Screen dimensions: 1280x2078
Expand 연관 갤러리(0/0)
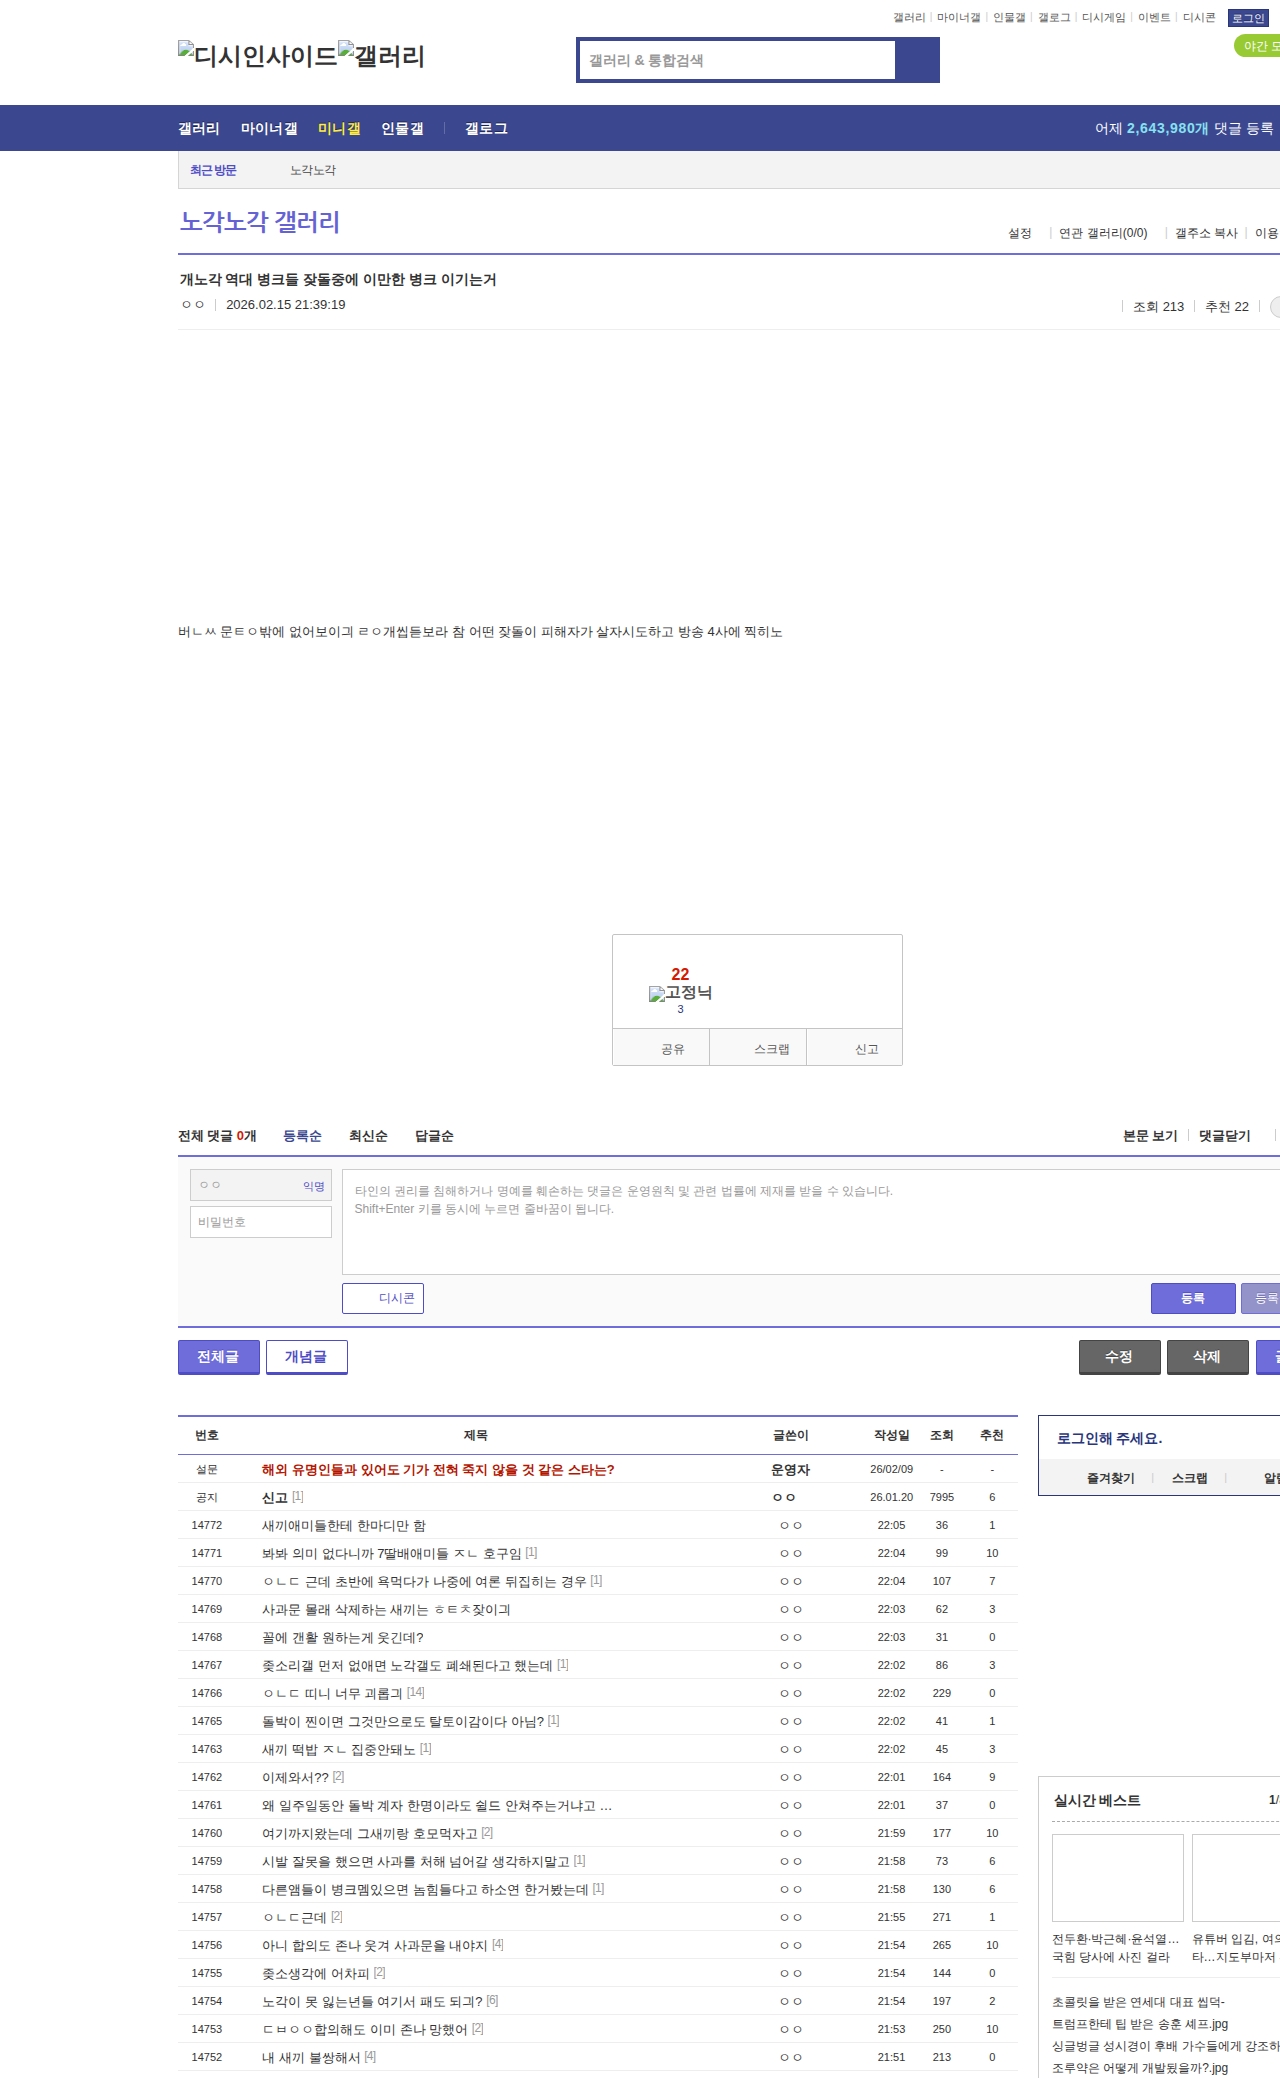(1103, 233)
